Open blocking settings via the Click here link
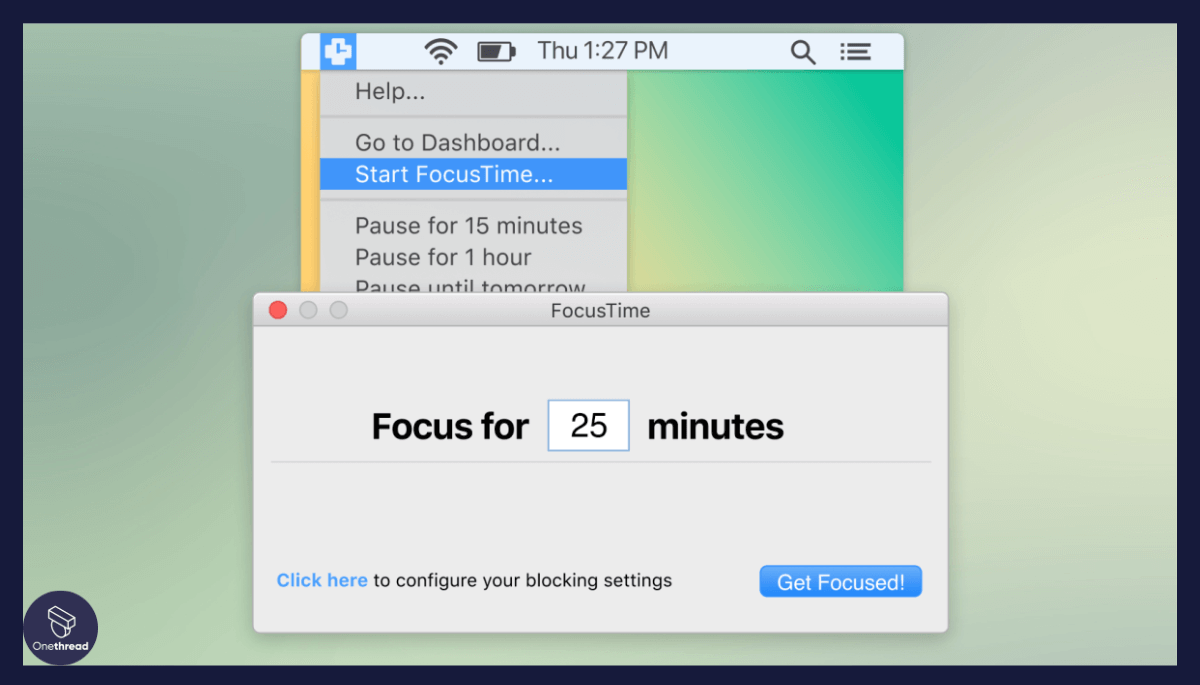Screen dimensions: 1200x685 click(x=321, y=580)
